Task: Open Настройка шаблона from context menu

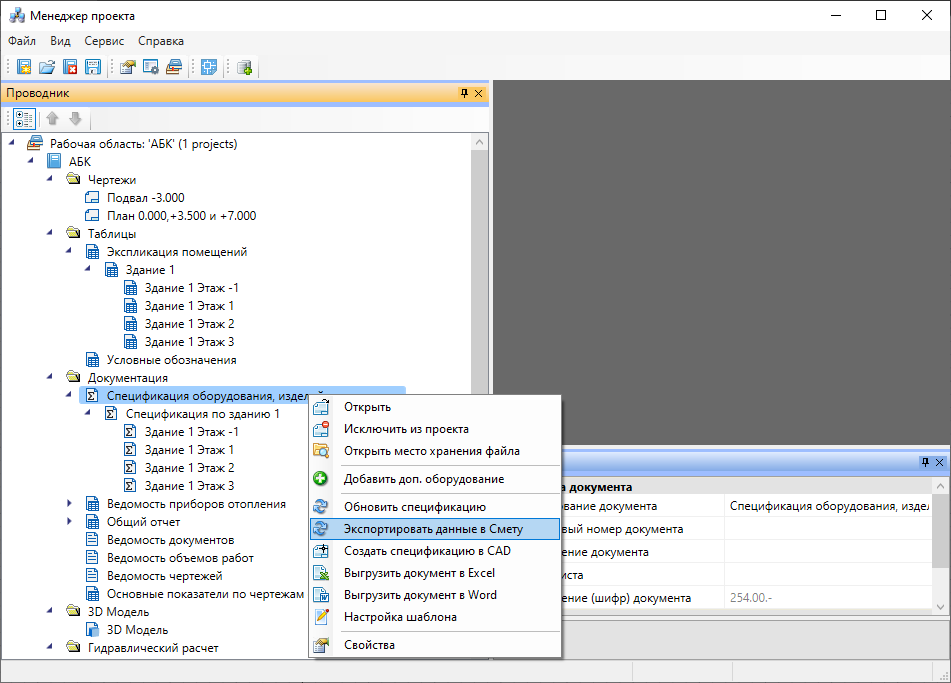Action: (x=435, y=617)
